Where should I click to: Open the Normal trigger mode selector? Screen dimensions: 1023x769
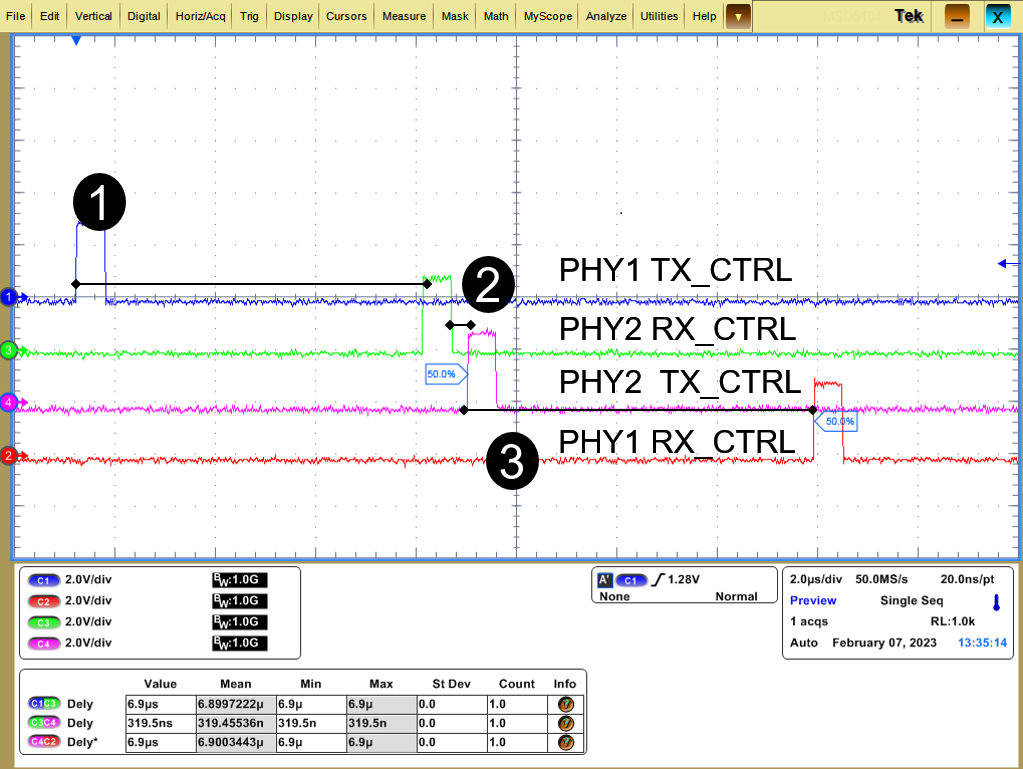pos(736,596)
